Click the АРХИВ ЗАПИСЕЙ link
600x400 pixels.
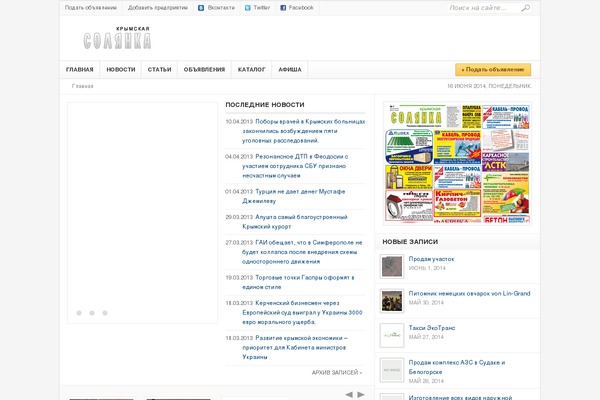point(337,372)
